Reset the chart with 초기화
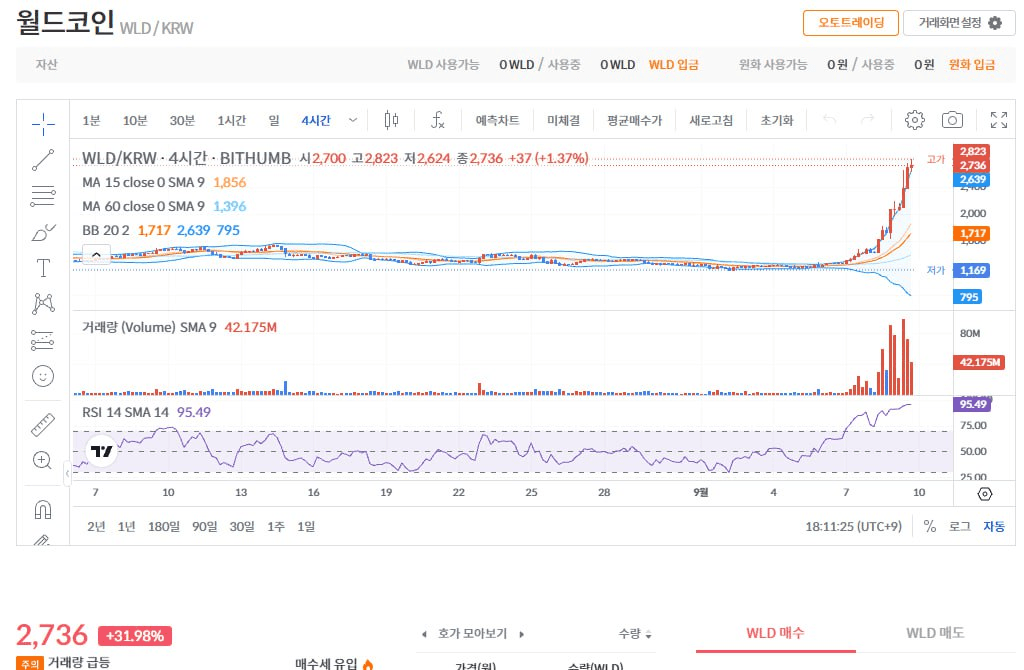The image size is (1024, 670). [x=776, y=120]
